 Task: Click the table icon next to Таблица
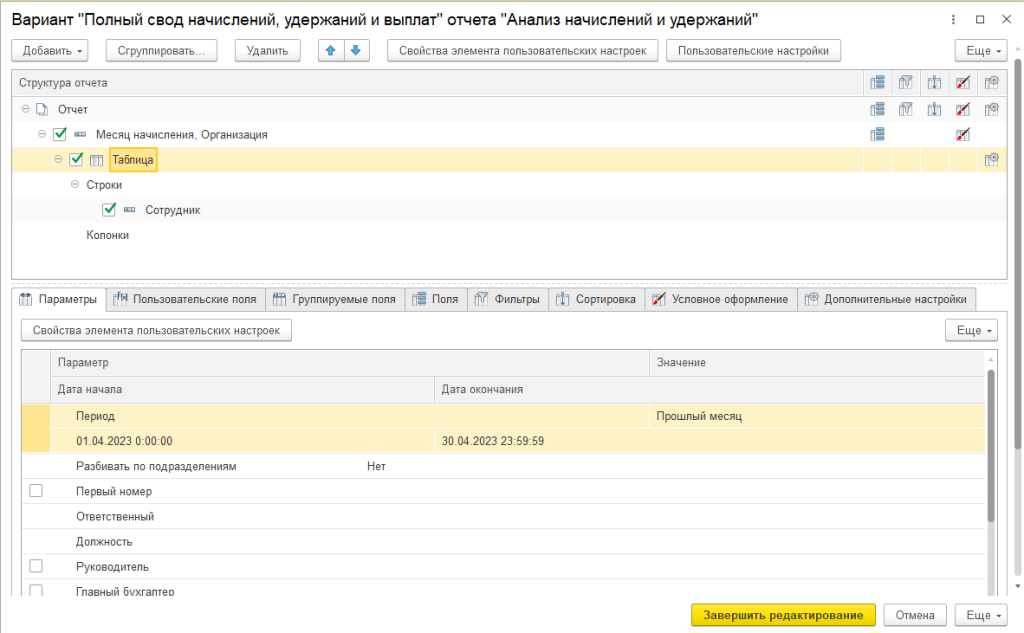(x=97, y=160)
